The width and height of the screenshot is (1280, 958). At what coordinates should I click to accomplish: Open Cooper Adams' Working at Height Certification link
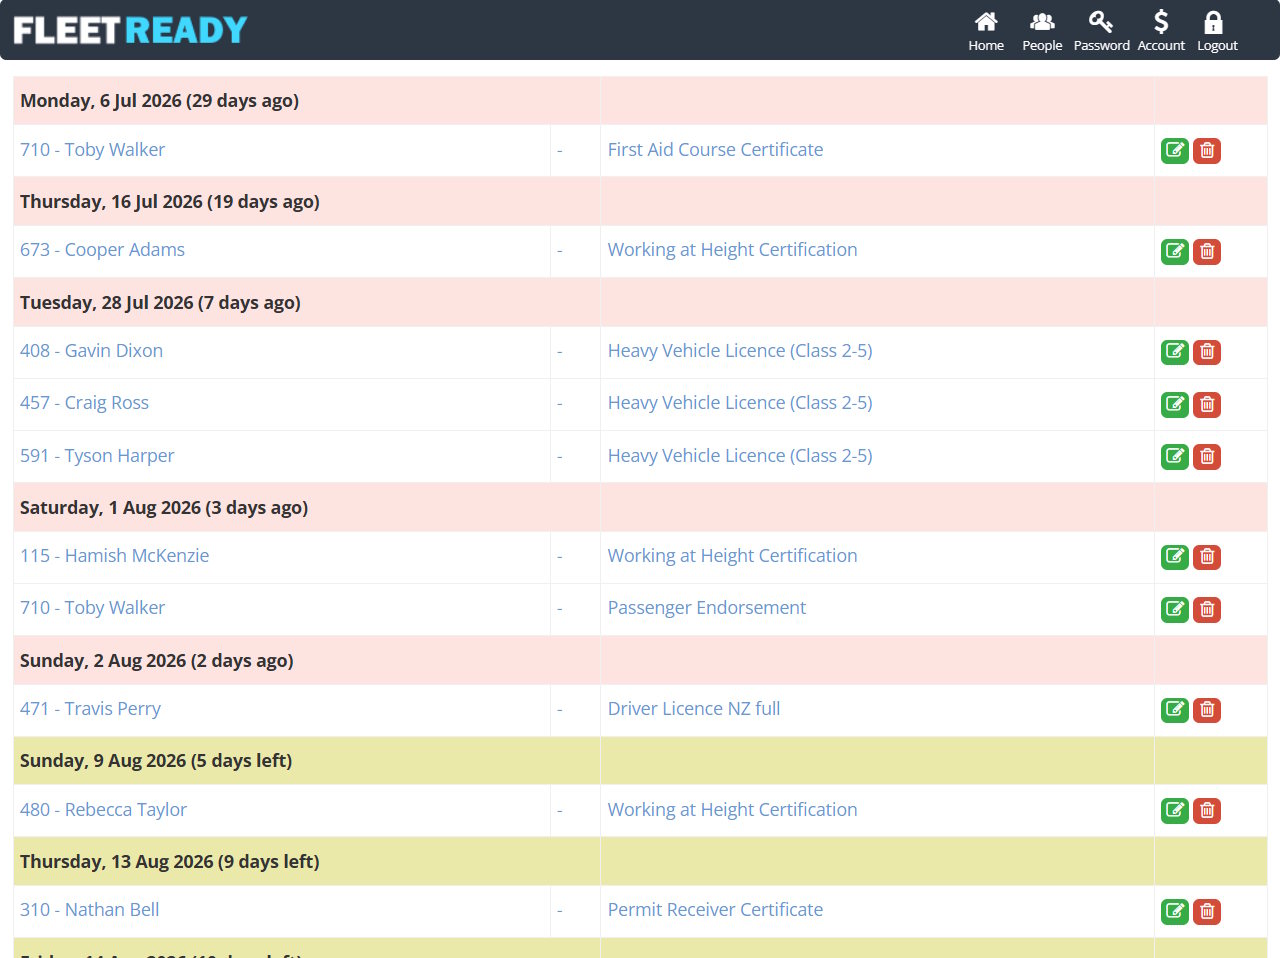pos(732,250)
